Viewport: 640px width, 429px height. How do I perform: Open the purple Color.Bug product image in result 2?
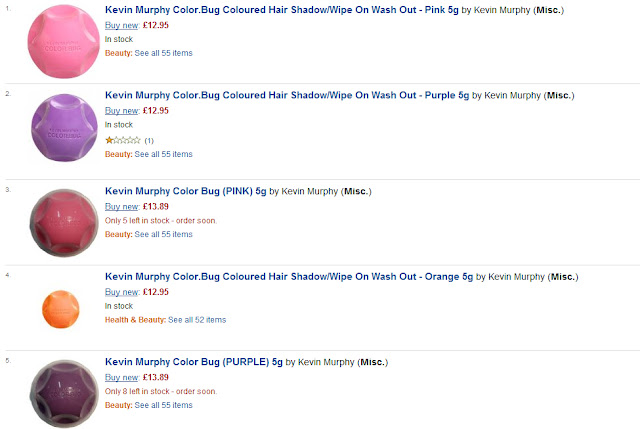pyautogui.click(x=64, y=128)
